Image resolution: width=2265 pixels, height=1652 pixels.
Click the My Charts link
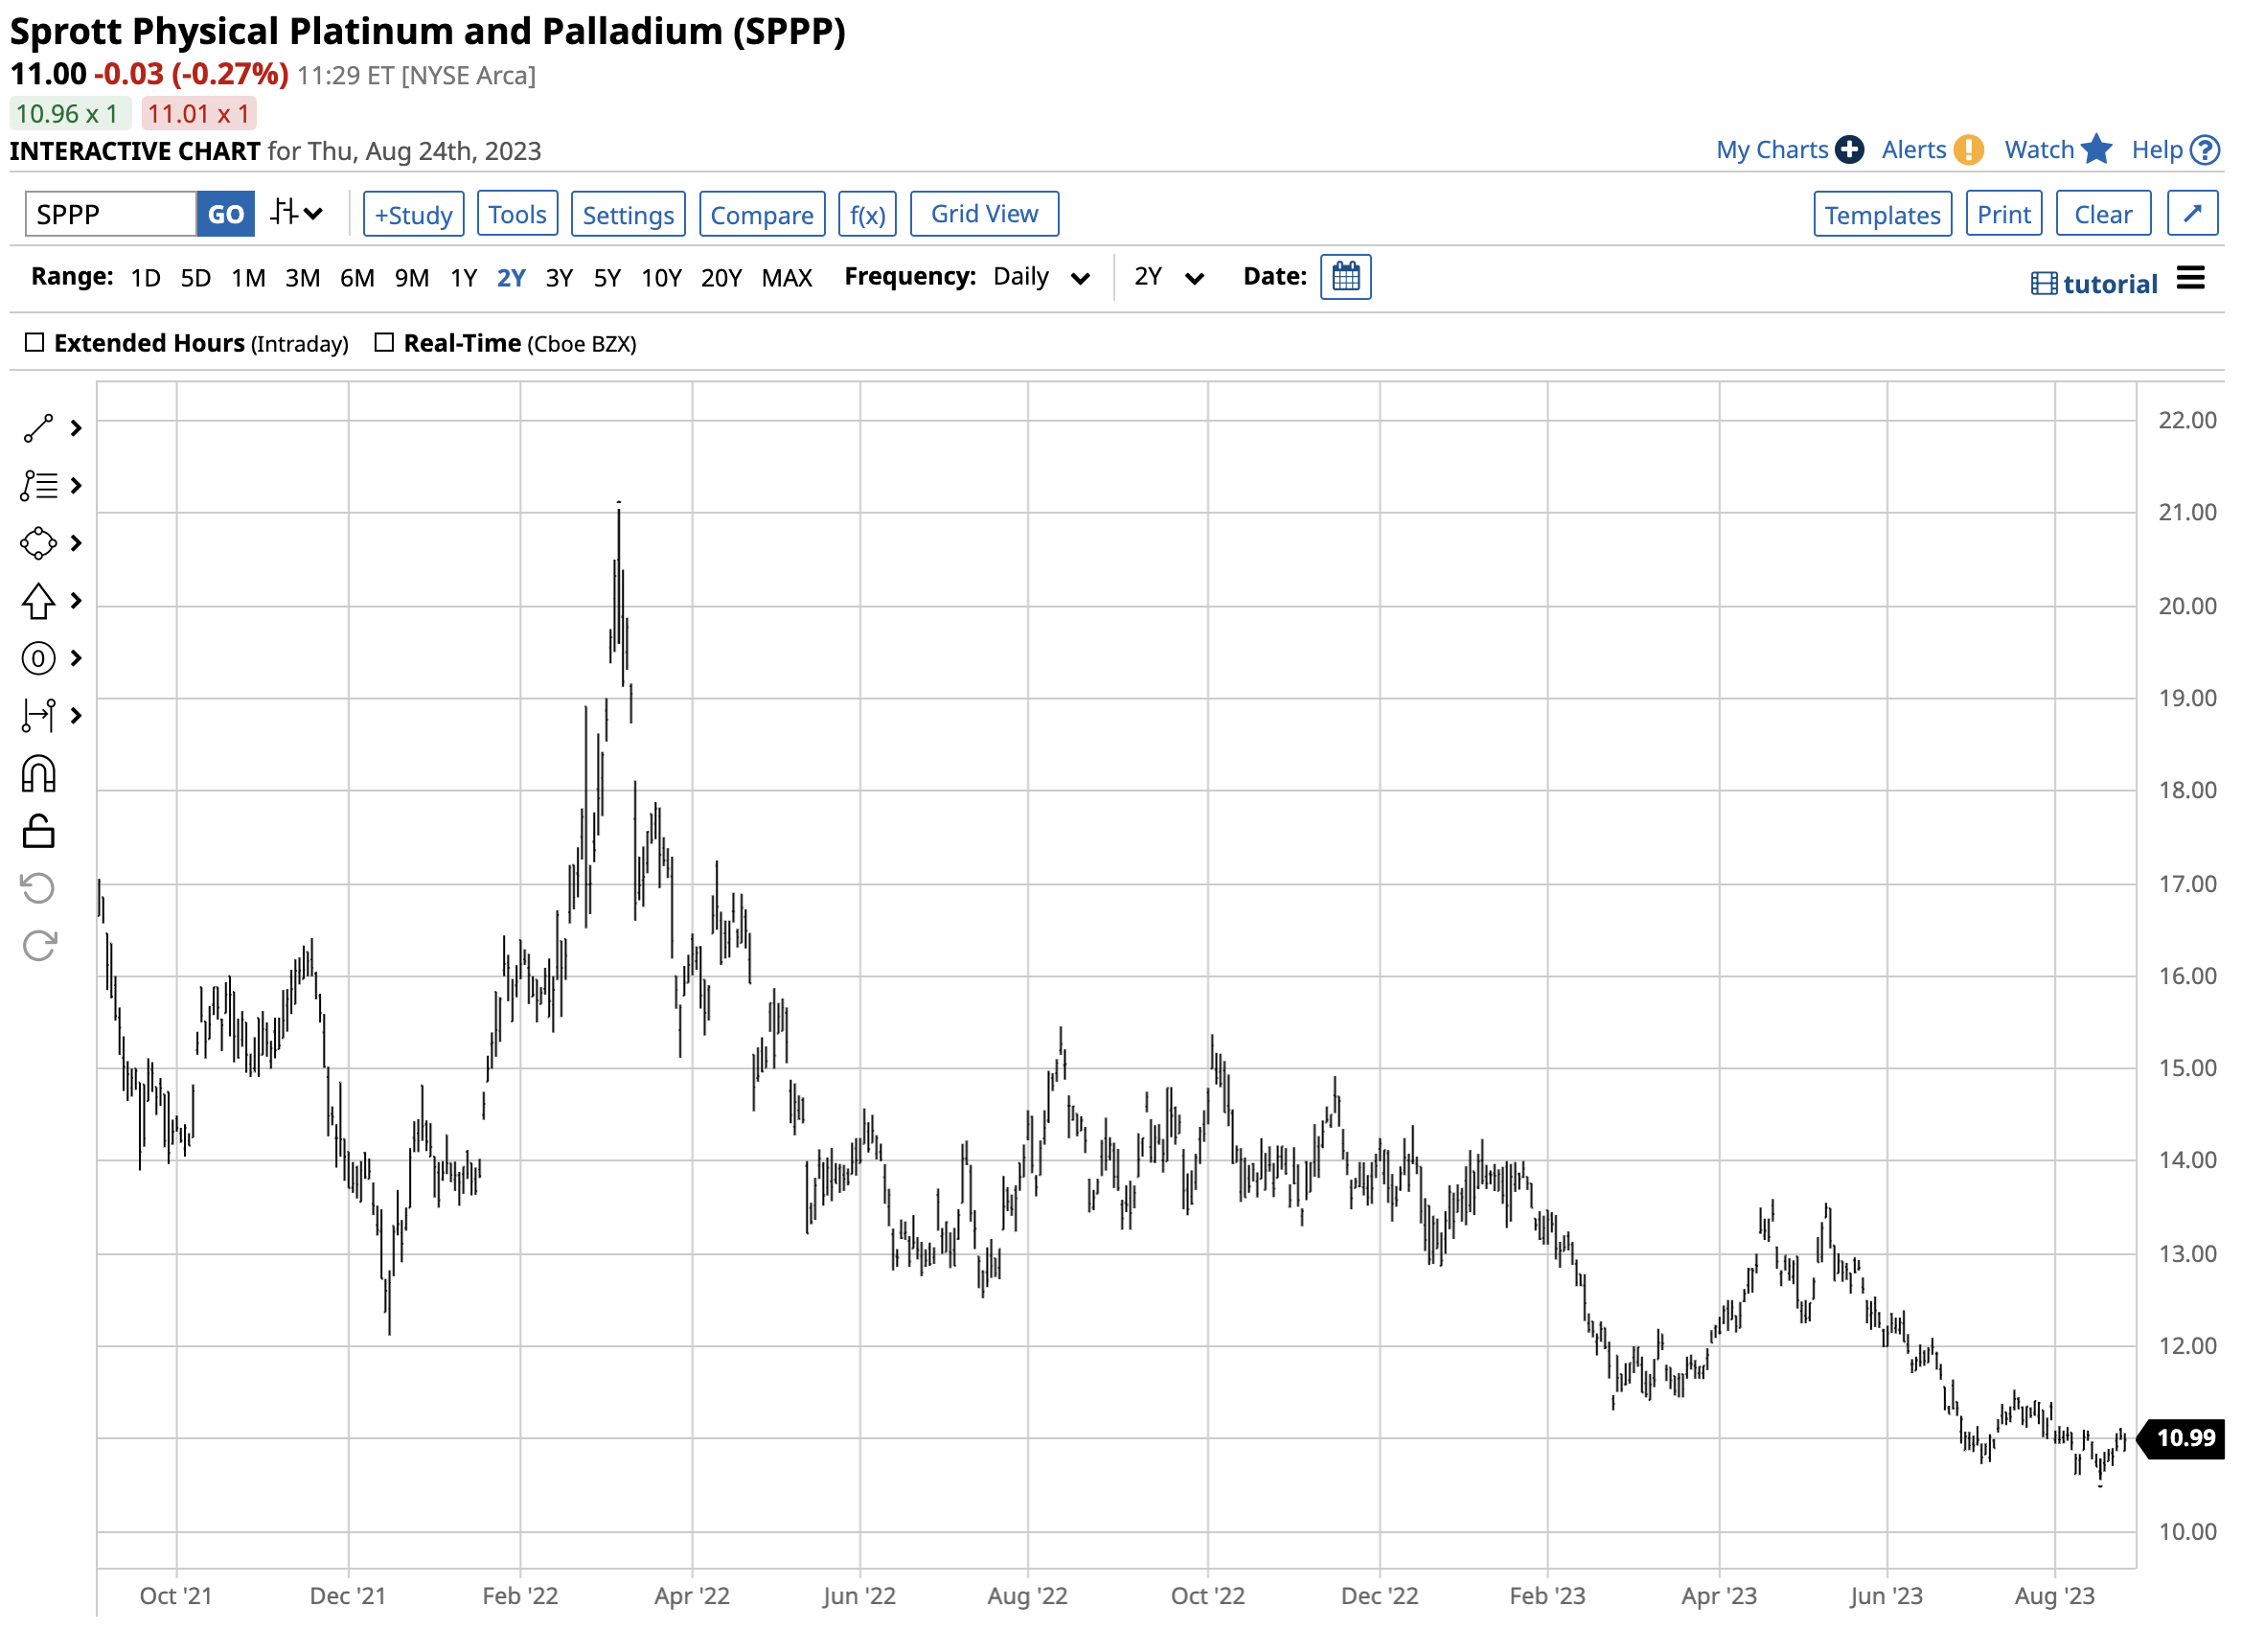point(1773,150)
